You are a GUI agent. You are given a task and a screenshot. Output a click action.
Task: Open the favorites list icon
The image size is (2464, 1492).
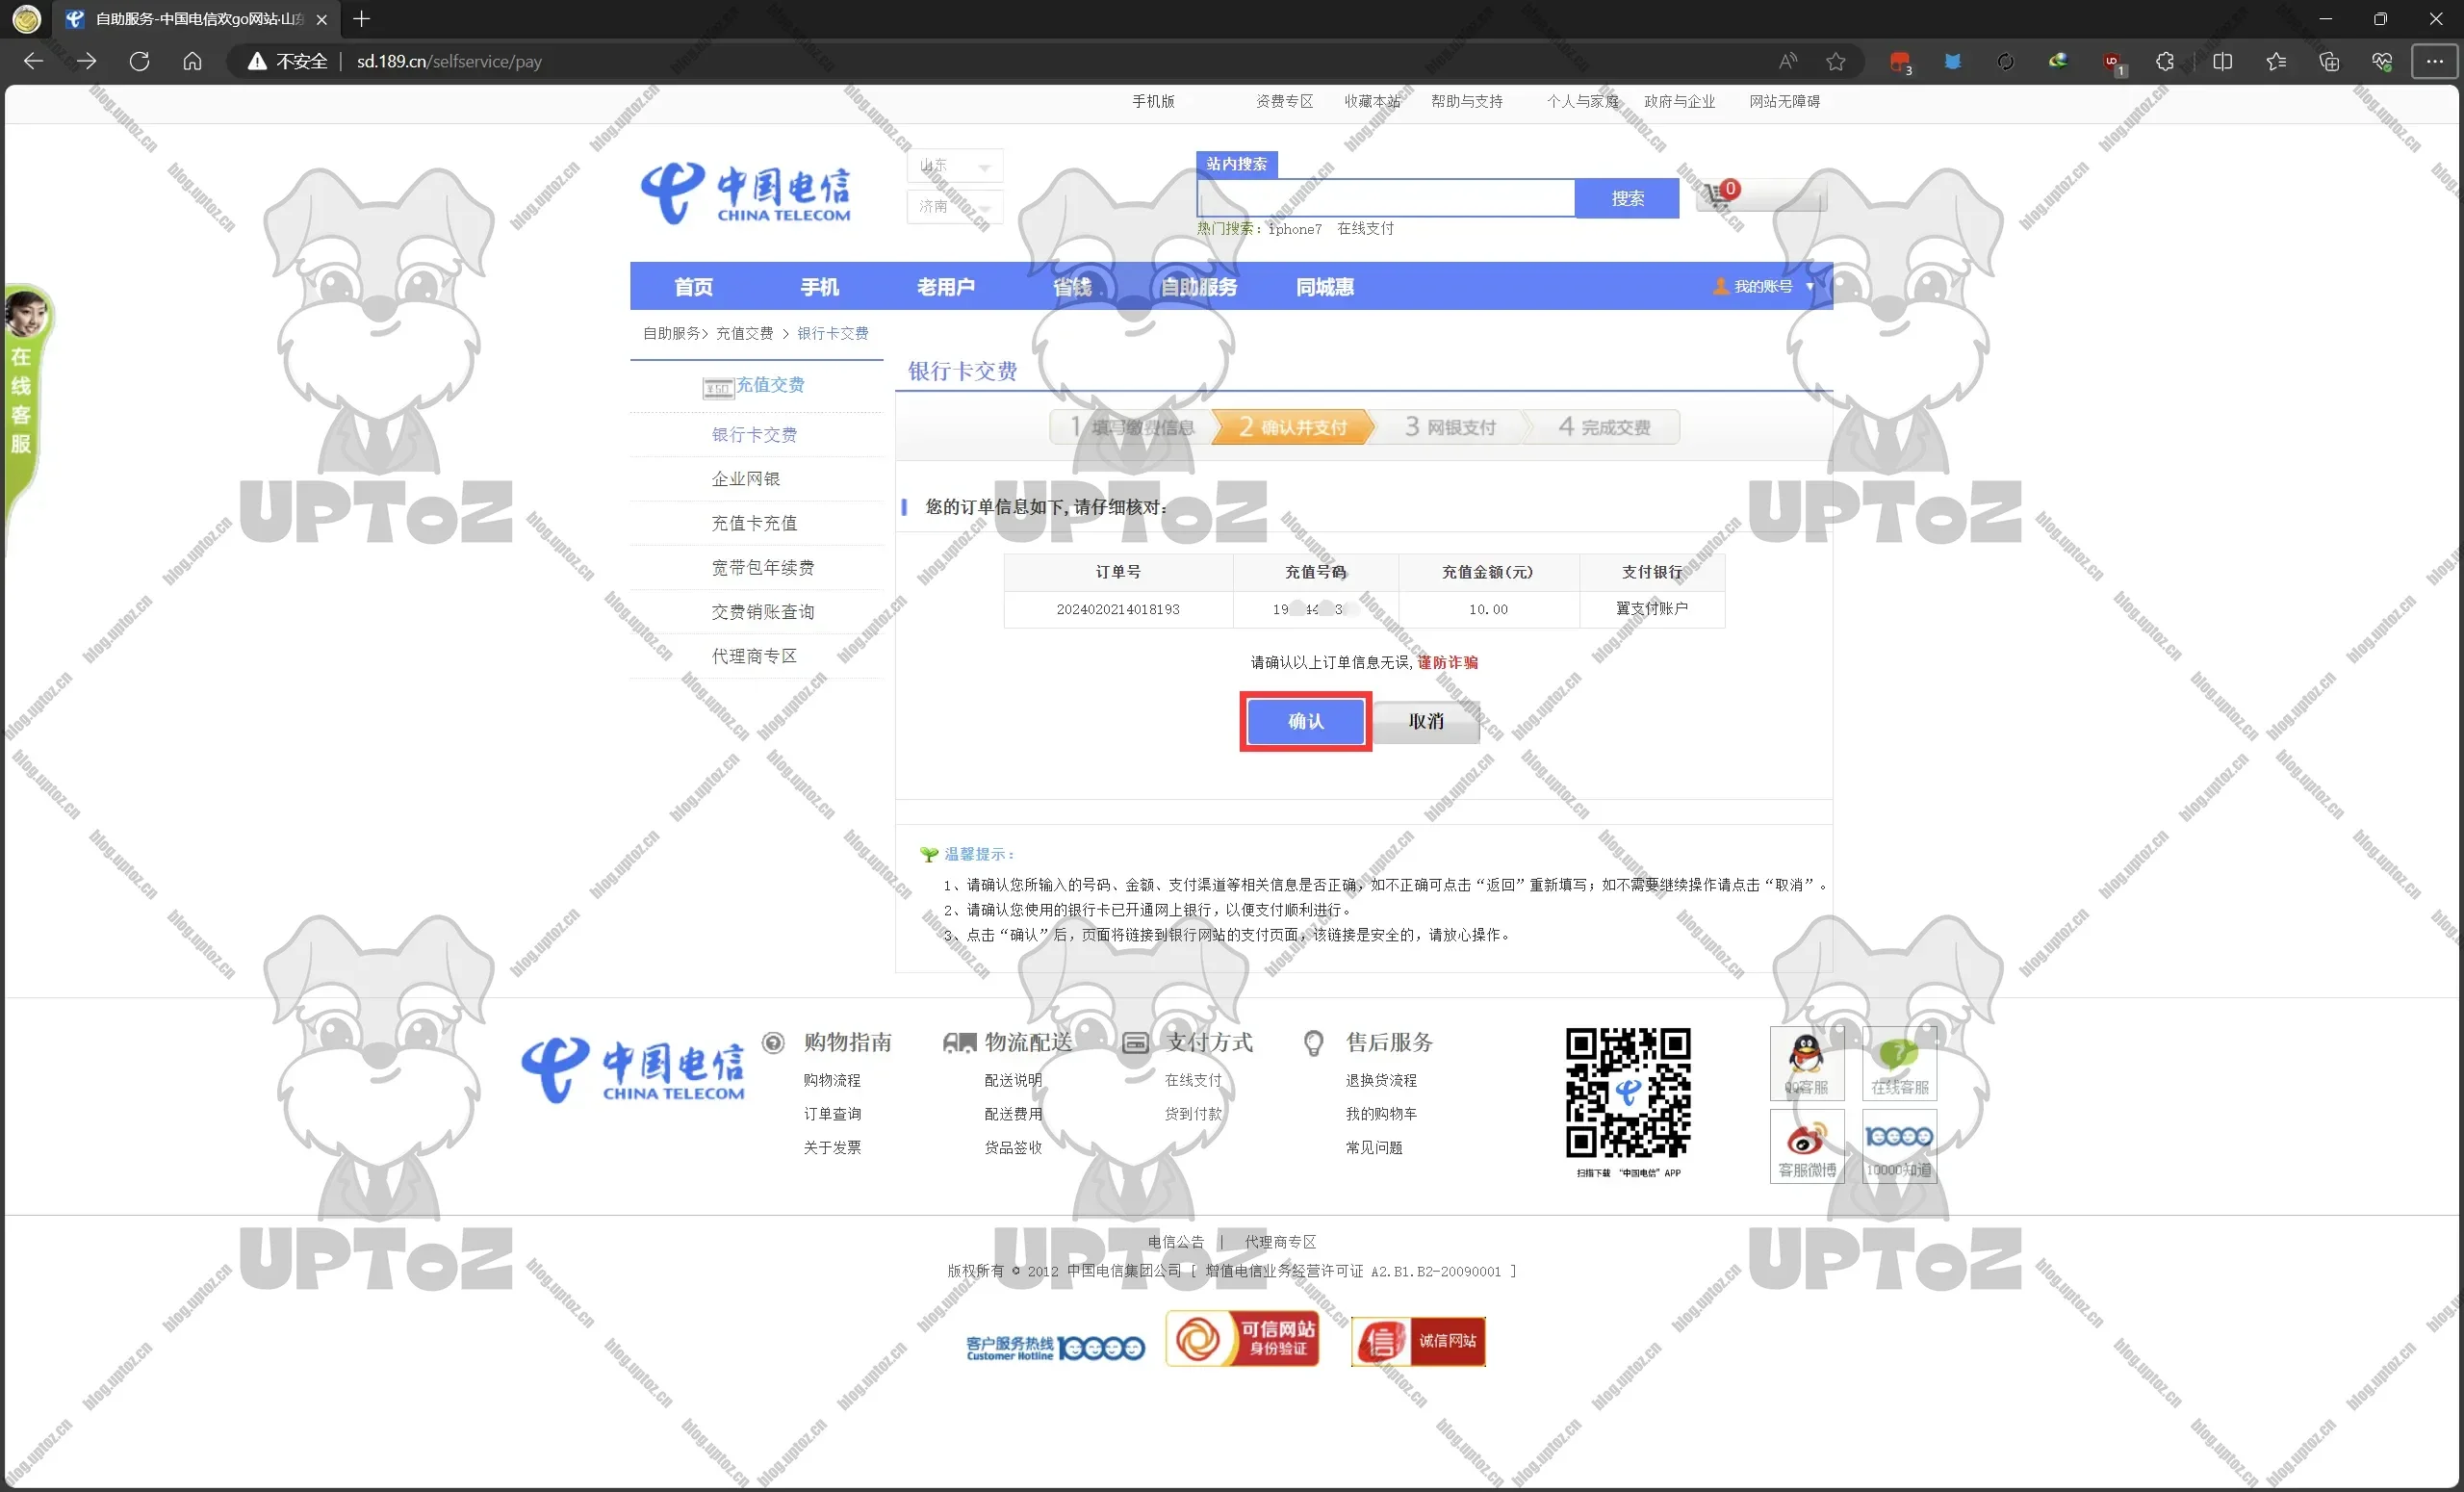click(2275, 61)
